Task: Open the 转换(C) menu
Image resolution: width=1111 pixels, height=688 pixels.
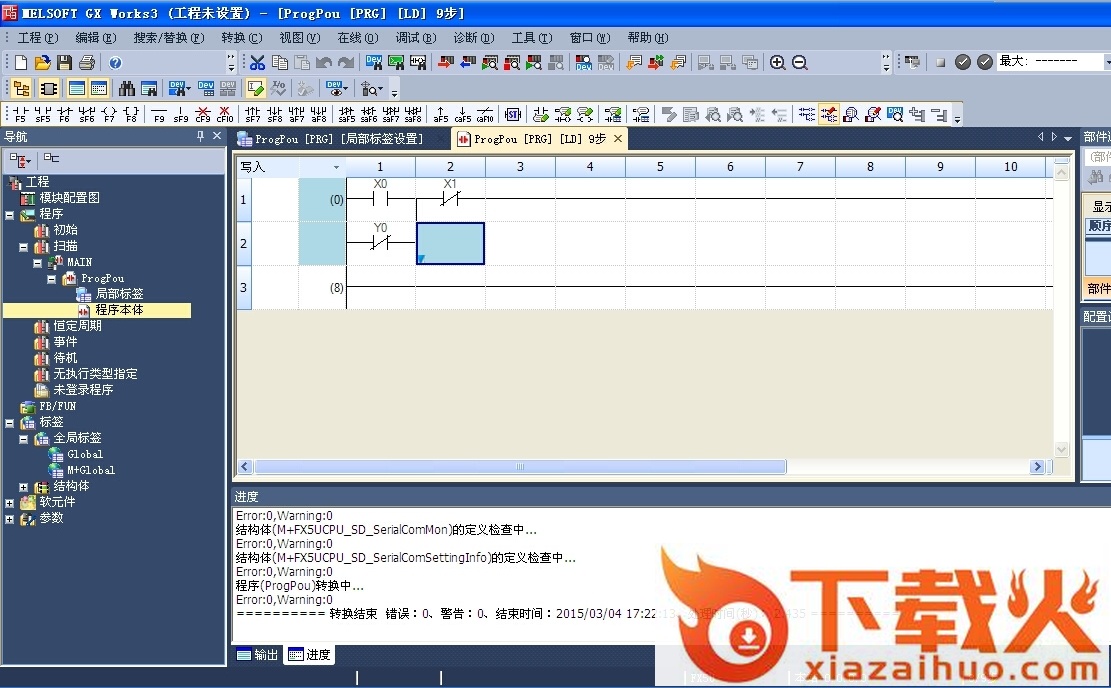Action: pyautogui.click(x=240, y=37)
